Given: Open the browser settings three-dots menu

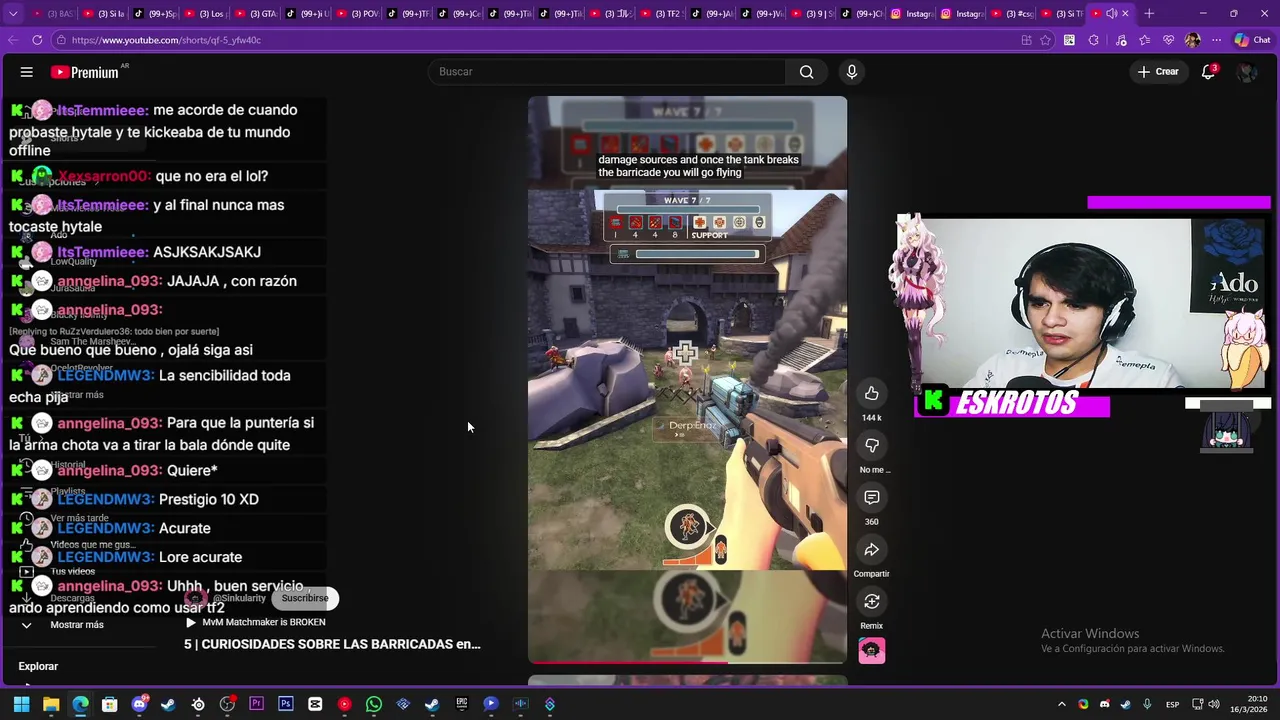Looking at the screenshot, I should click(x=1216, y=40).
